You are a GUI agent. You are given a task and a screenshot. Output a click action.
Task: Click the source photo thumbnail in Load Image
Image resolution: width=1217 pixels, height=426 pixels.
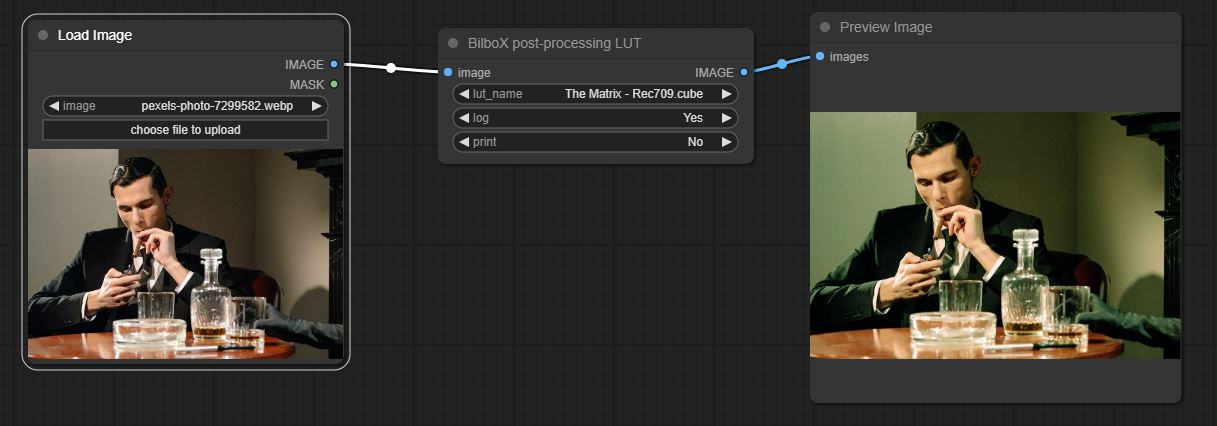tap(185, 255)
